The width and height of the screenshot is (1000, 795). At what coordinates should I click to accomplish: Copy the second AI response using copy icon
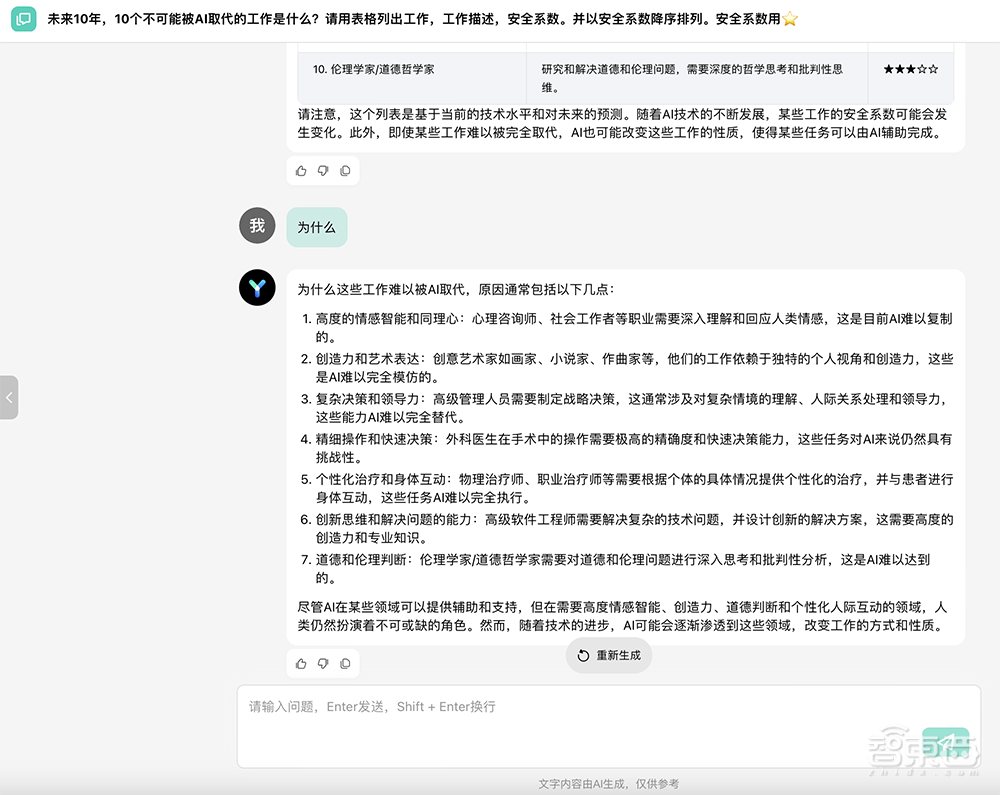coord(345,663)
